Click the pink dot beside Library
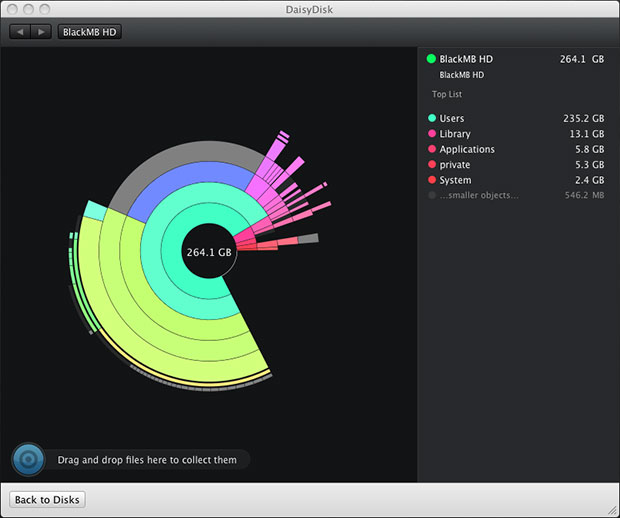 (x=432, y=133)
